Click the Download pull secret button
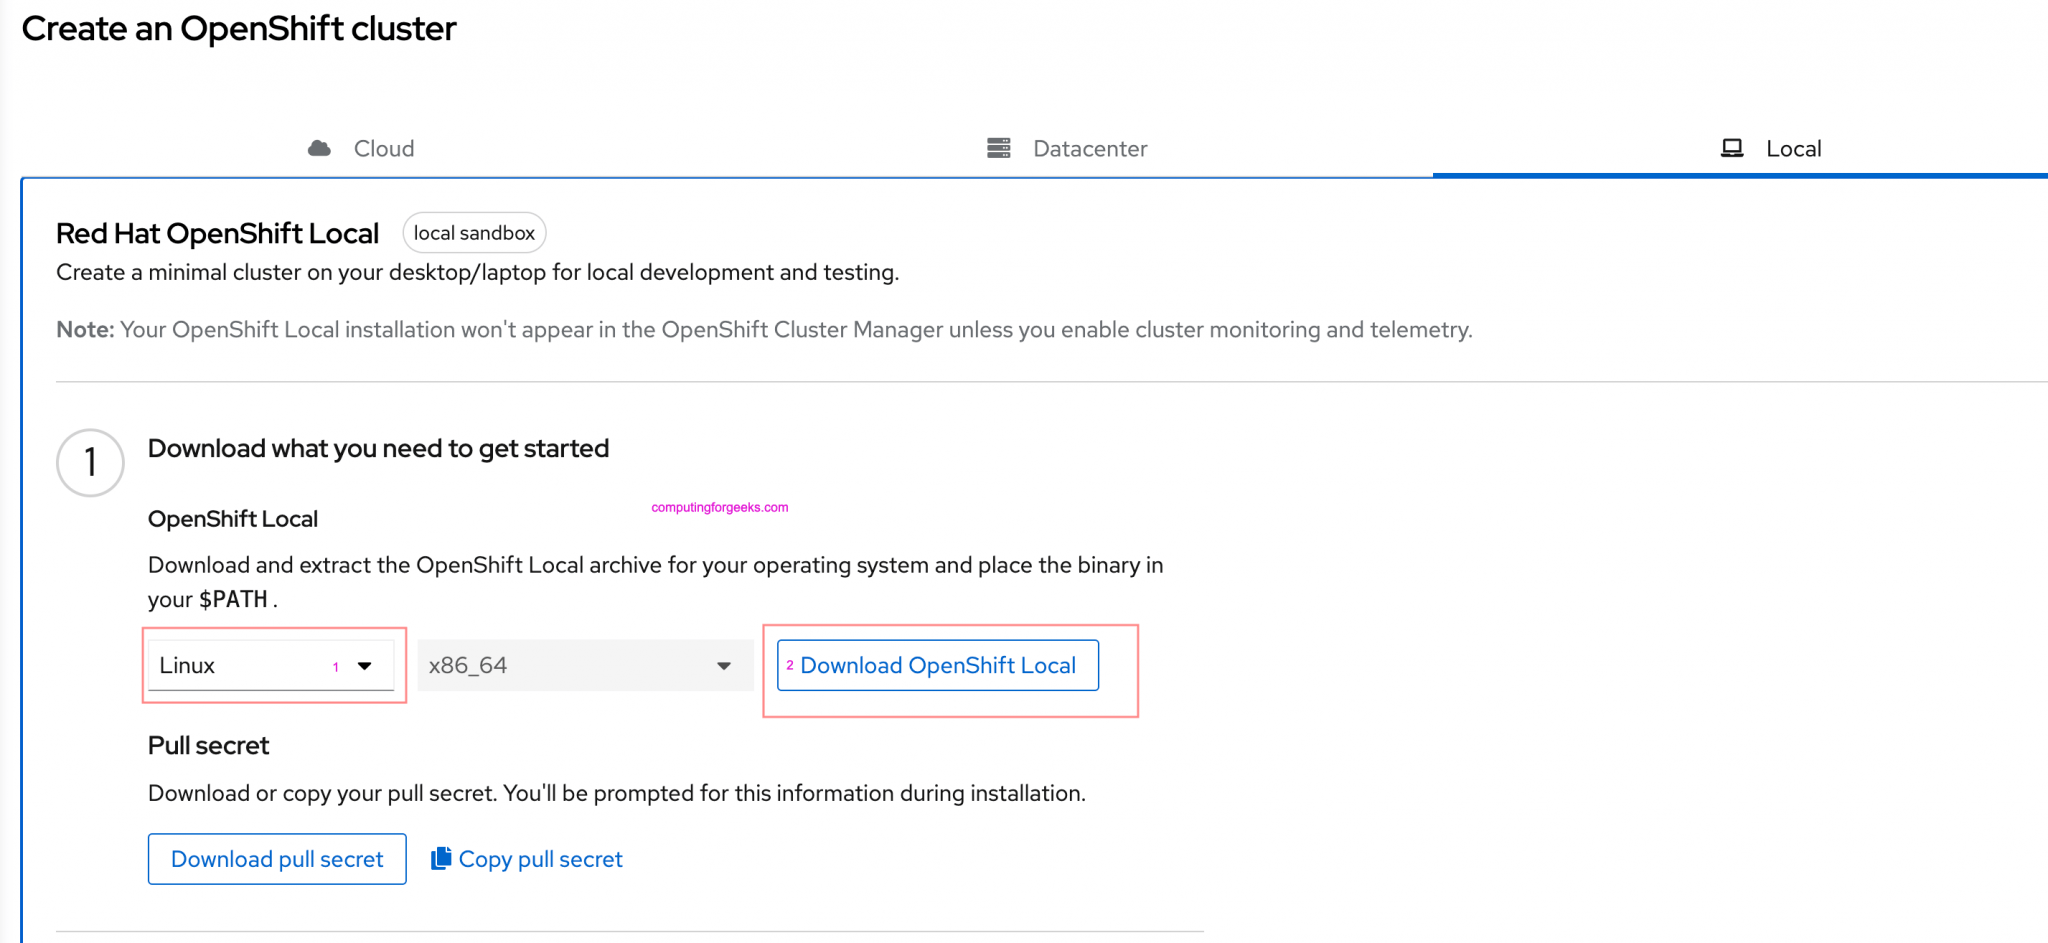Viewport: 2048px width, 943px height. point(277,859)
